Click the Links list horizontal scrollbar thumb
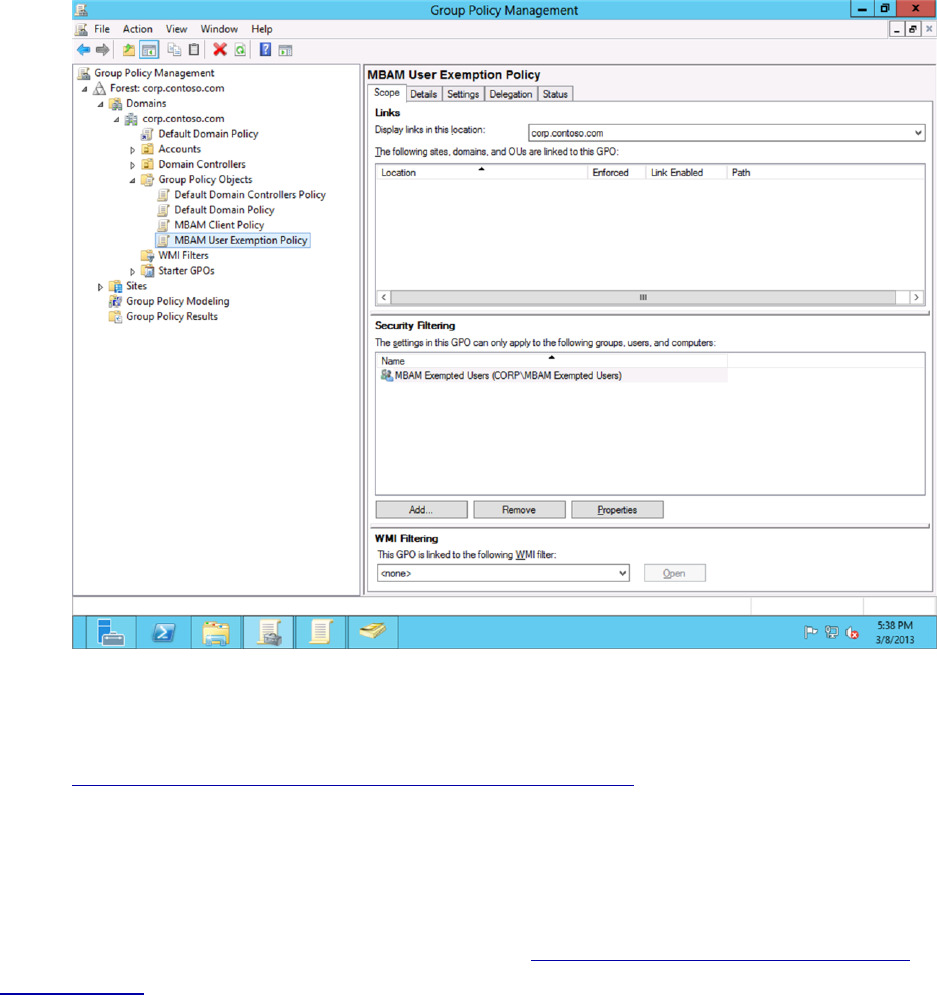937x995 pixels. [x=643, y=297]
